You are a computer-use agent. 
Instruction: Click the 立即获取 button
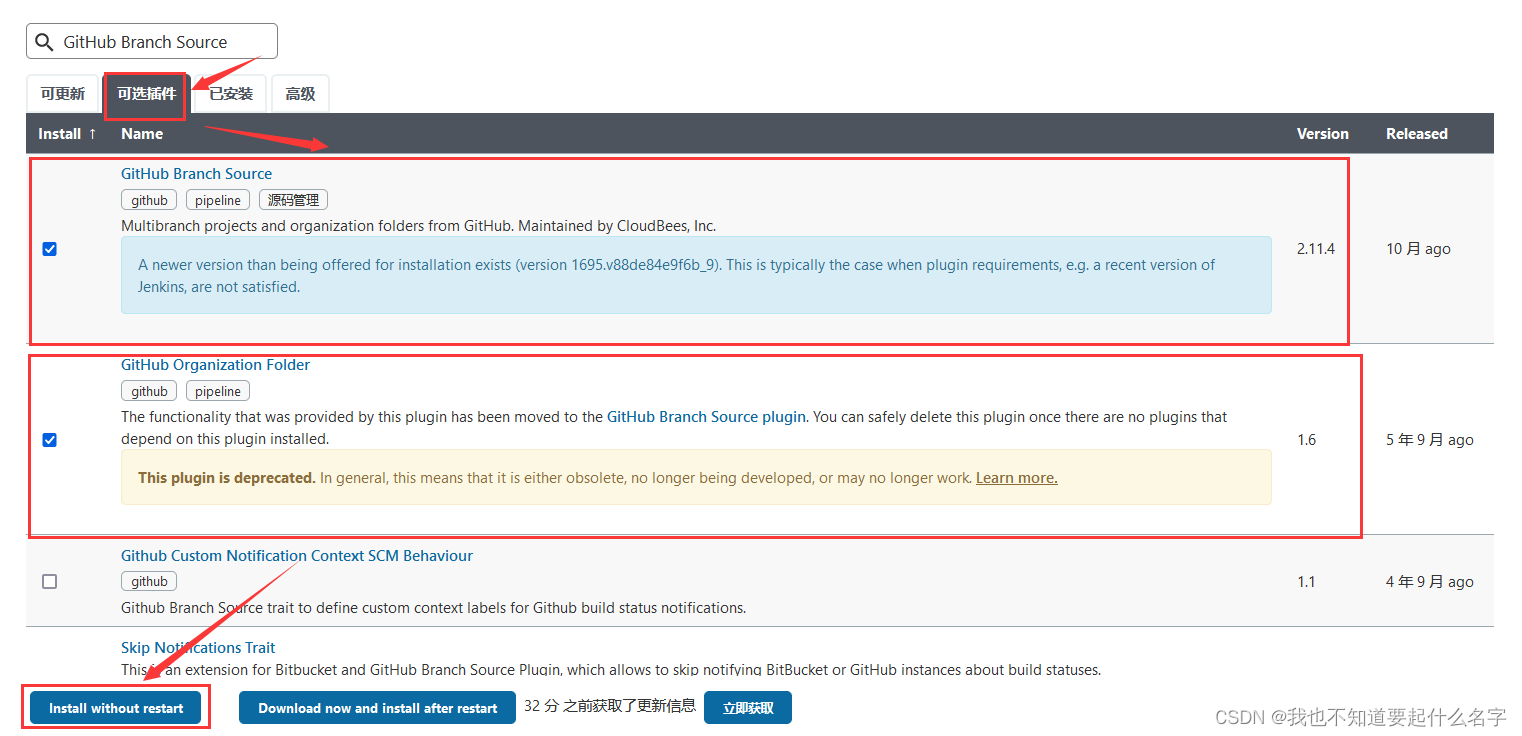pyautogui.click(x=748, y=708)
